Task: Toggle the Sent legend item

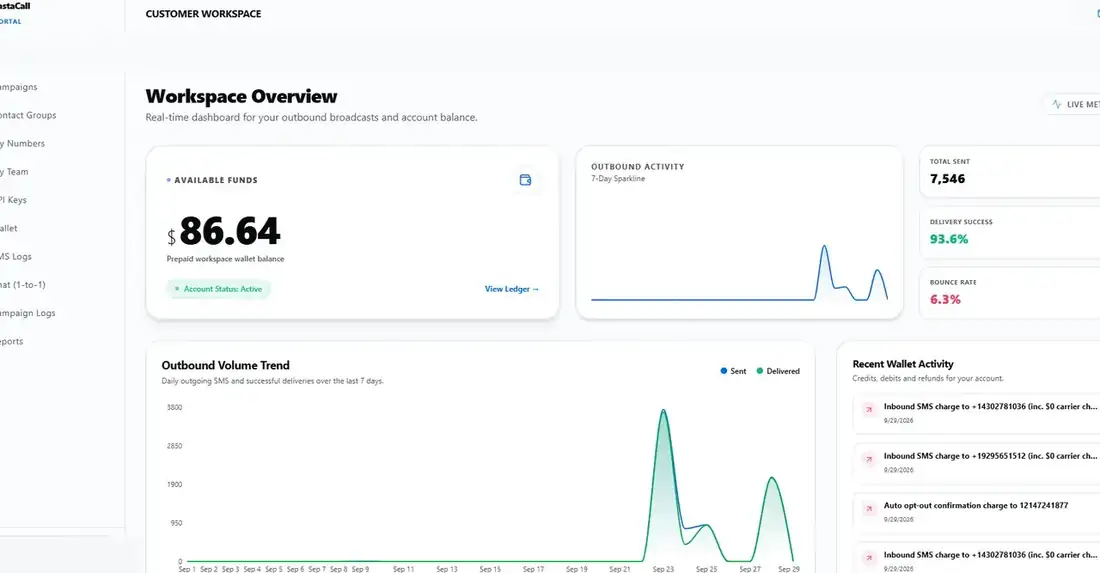Action: point(733,371)
